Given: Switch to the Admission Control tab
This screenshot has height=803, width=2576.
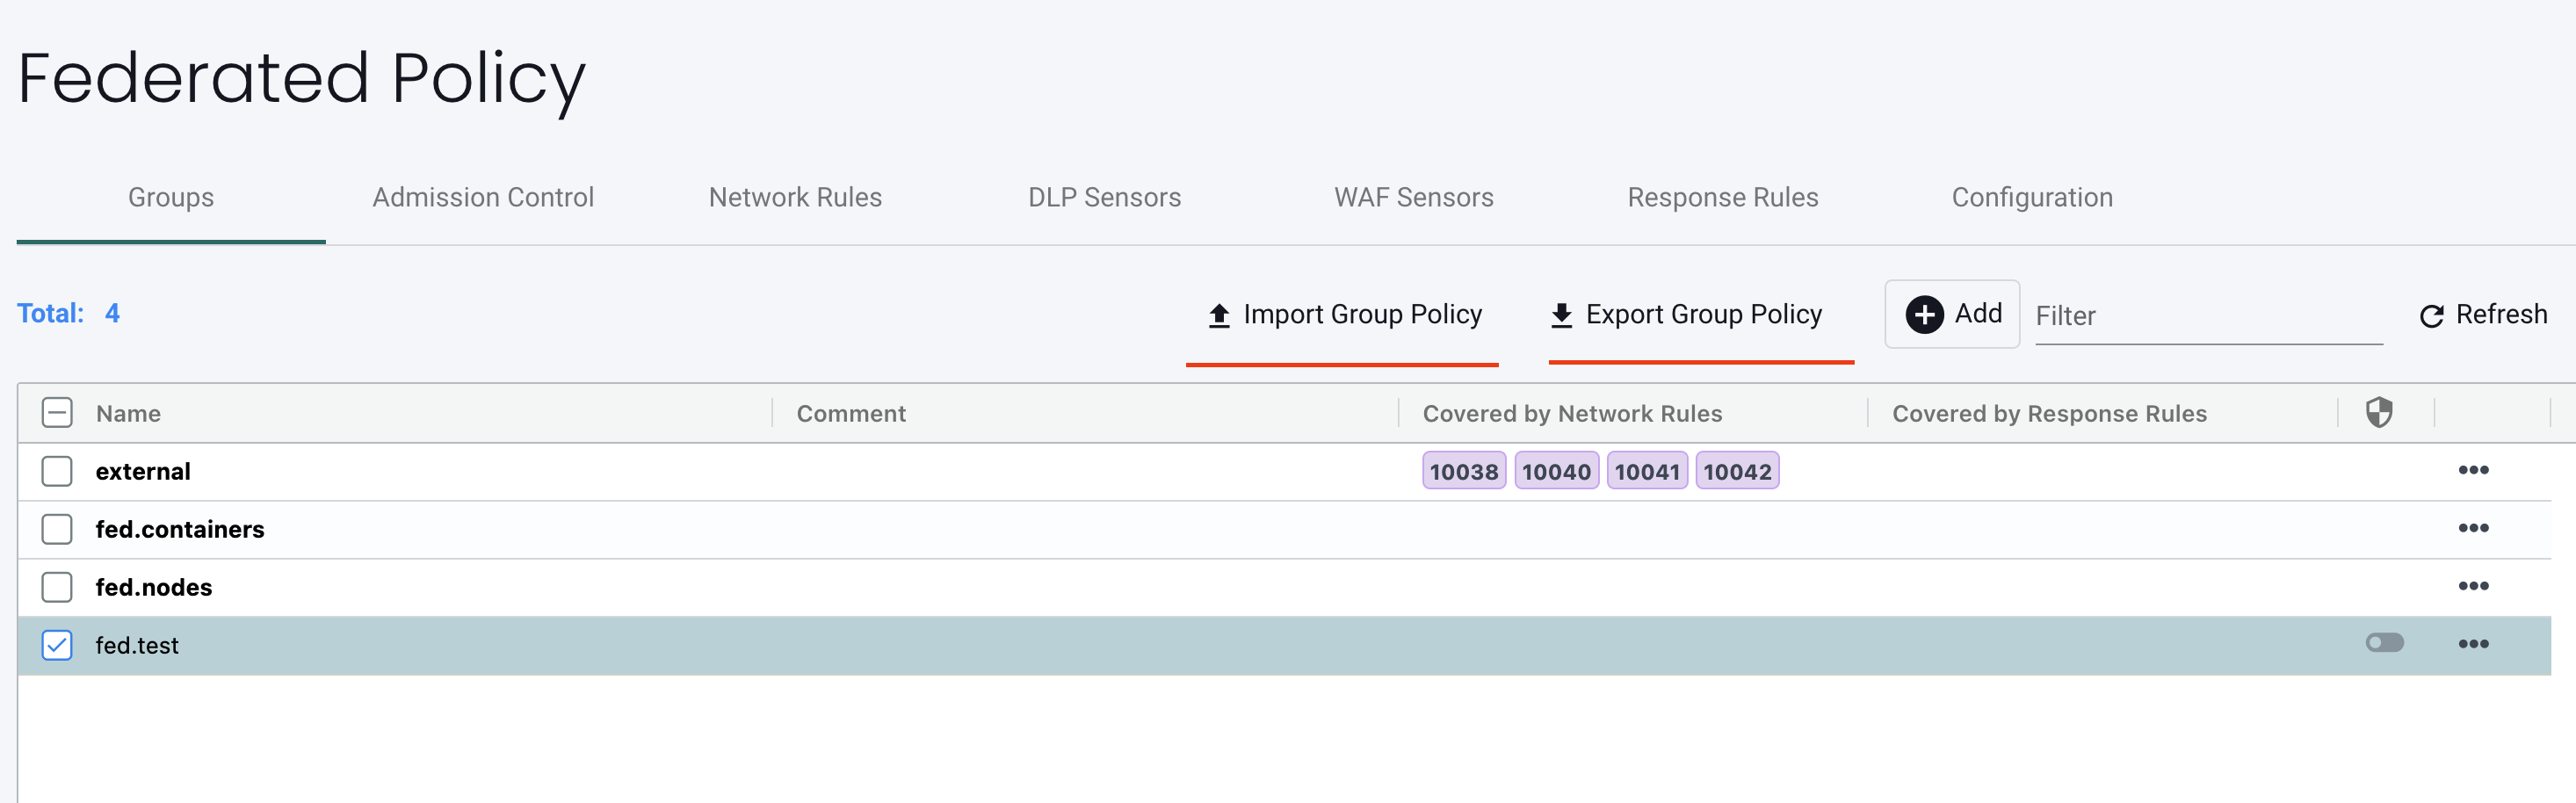Looking at the screenshot, I should [x=483, y=197].
